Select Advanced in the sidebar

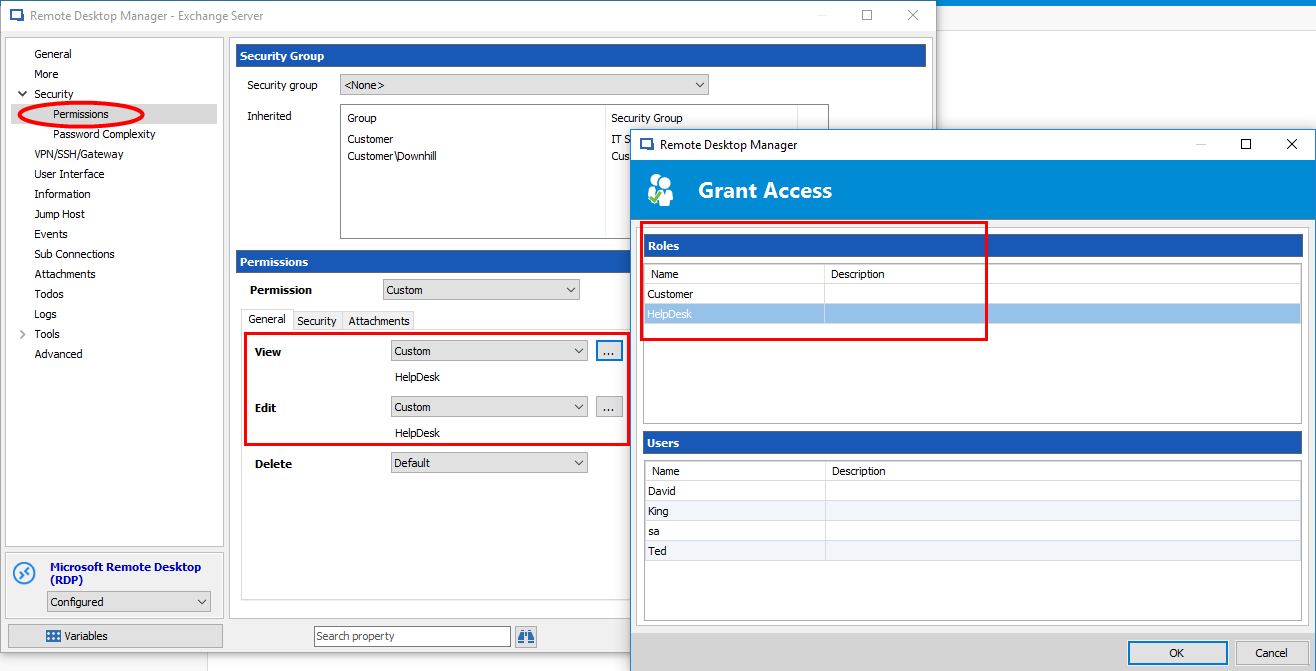pos(58,354)
